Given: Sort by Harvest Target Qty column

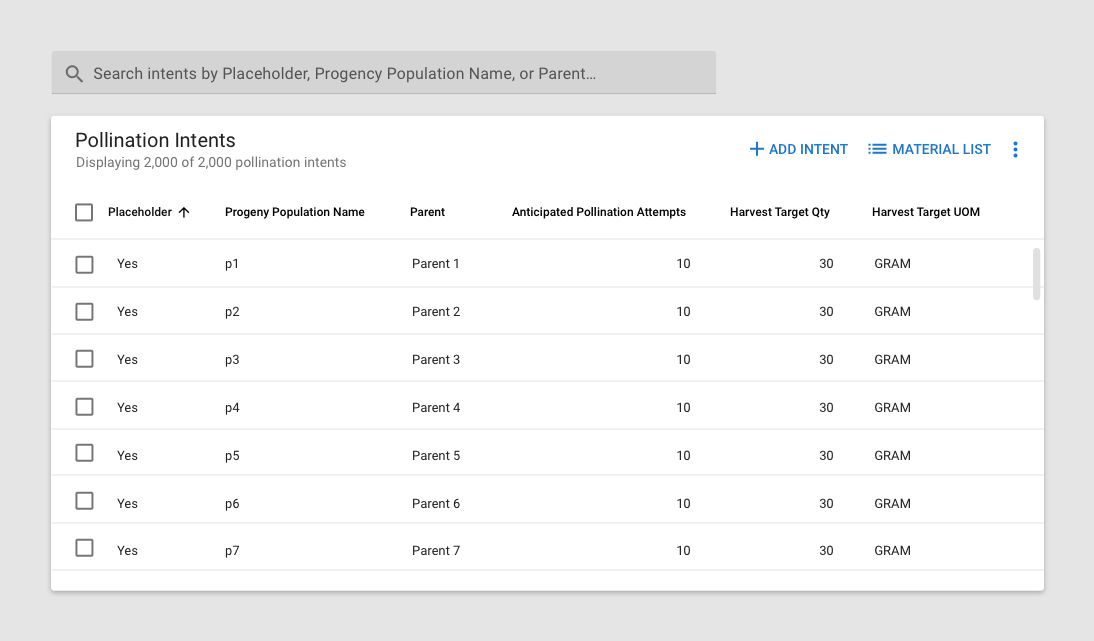Looking at the screenshot, I should (779, 212).
